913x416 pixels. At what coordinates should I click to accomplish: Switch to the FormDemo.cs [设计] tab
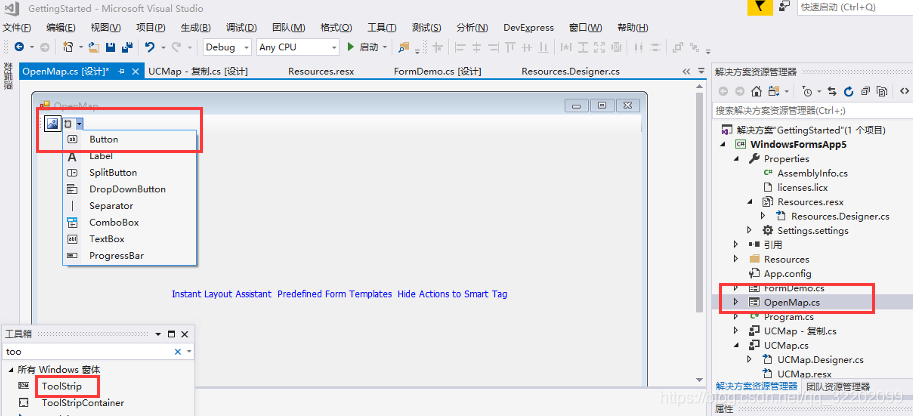click(437, 72)
